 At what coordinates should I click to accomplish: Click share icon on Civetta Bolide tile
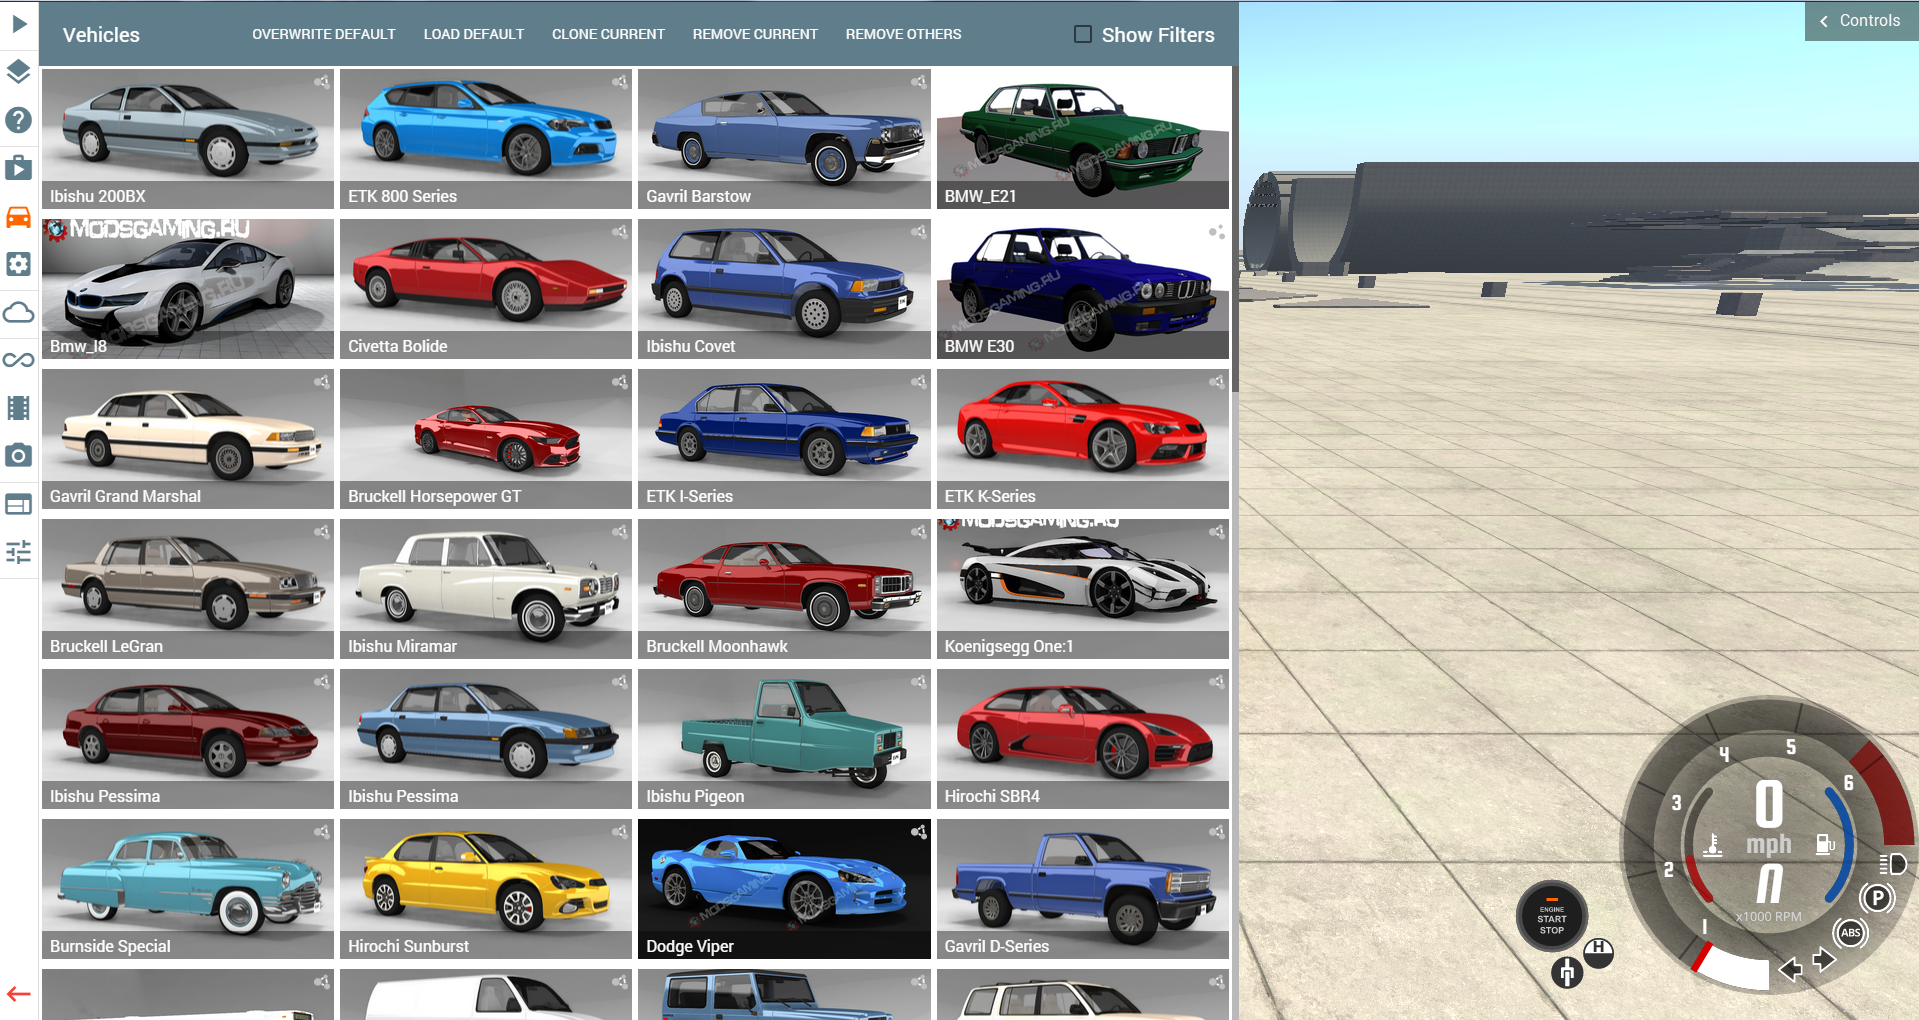620,232
